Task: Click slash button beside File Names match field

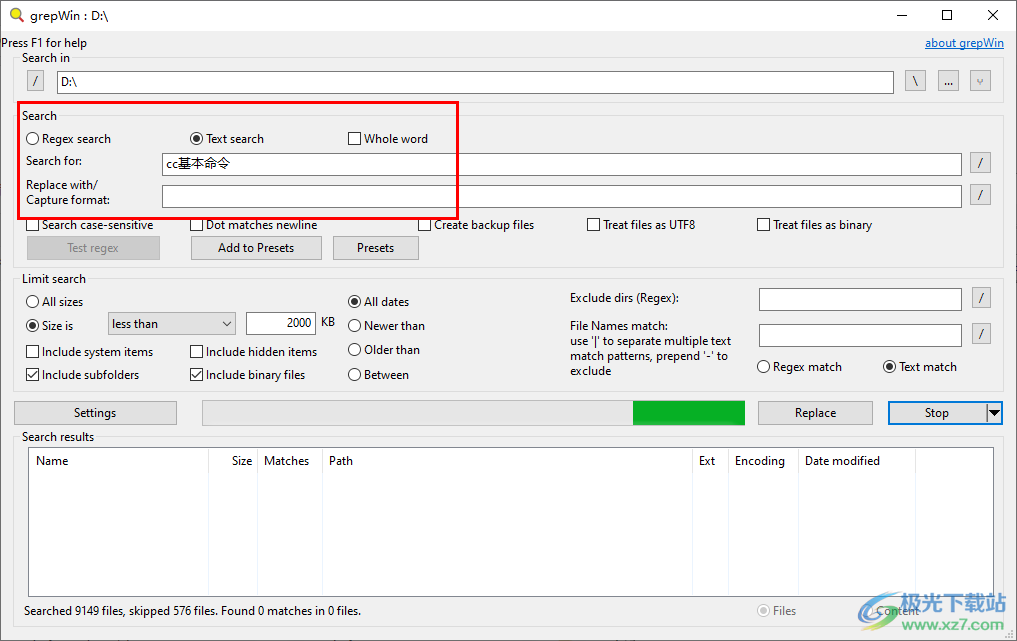Action: [x=981, y=334]
